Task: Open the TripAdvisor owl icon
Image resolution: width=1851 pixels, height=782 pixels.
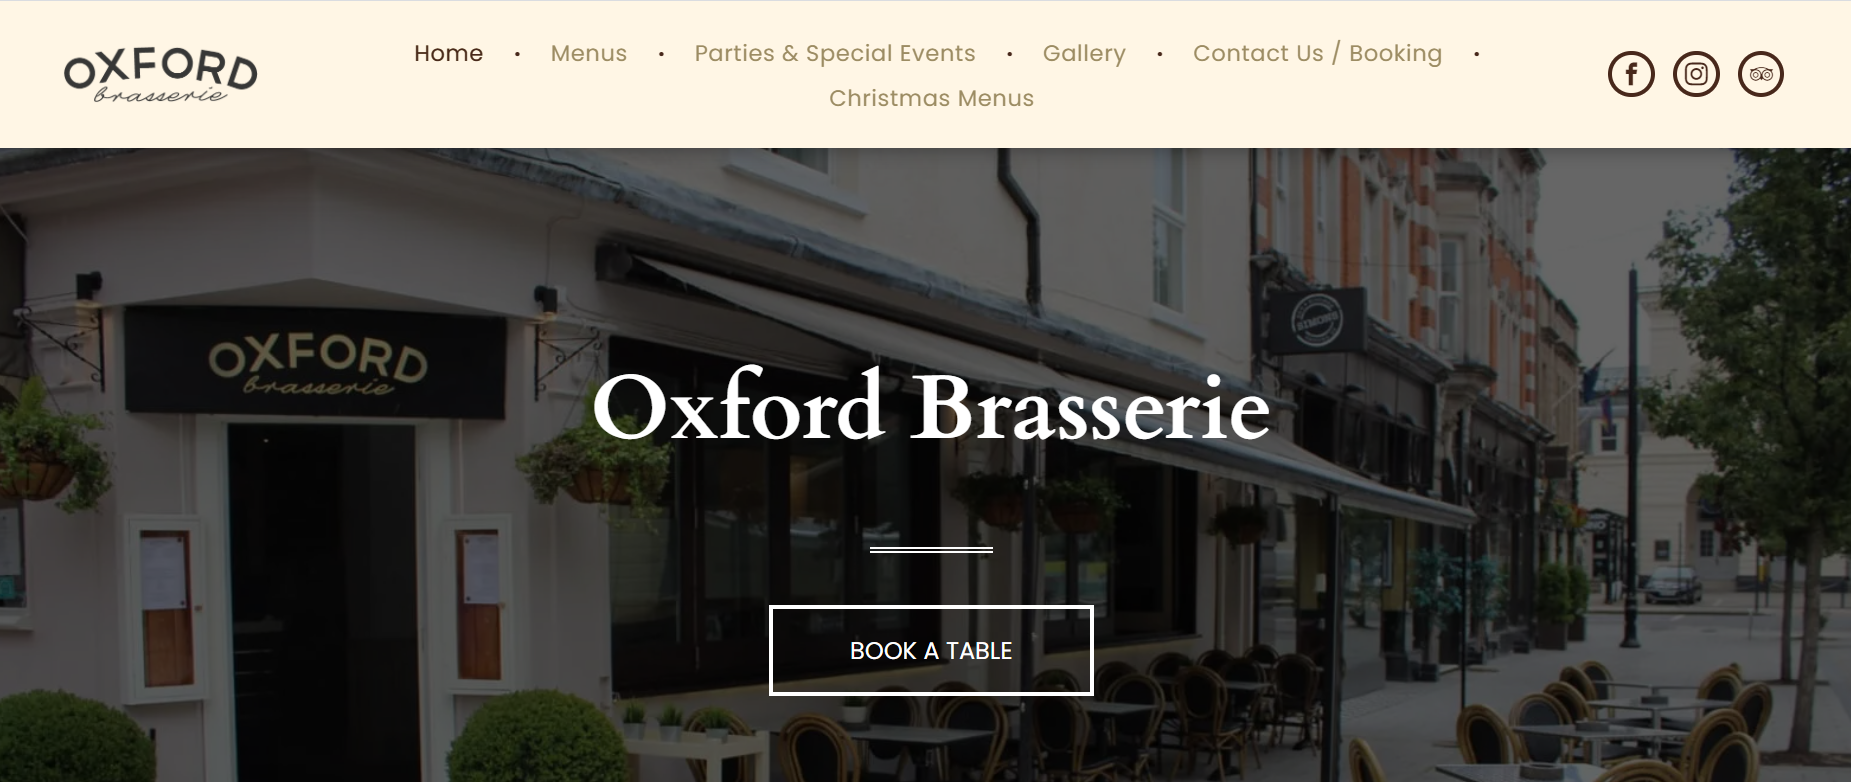Action: (x=1761, y=74)
